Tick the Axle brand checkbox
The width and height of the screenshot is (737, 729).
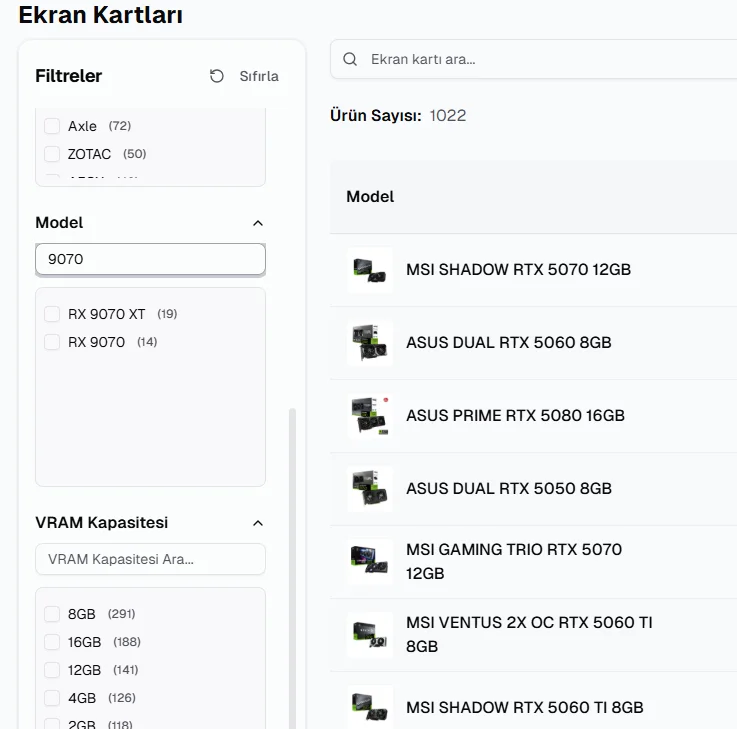click(x=52, y=126)
